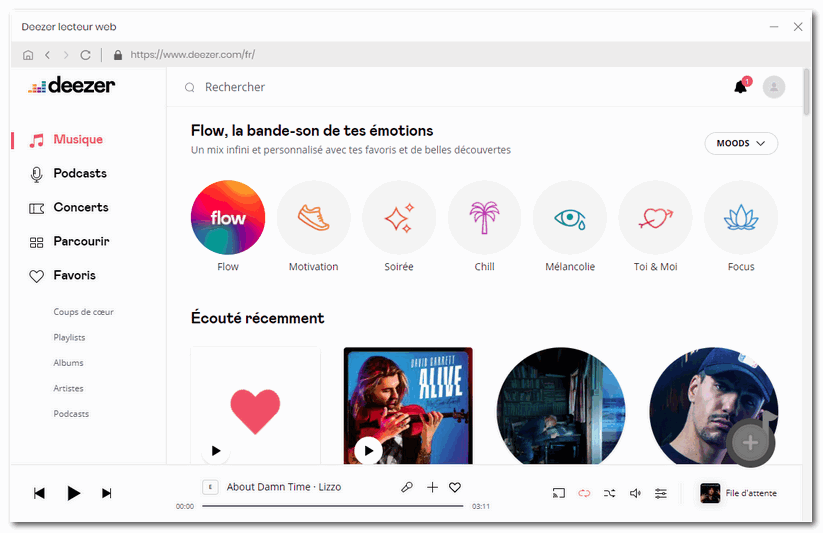The image size is (823, 533).
Task: Click the deezer.com address field
Action: coord(192,55)
